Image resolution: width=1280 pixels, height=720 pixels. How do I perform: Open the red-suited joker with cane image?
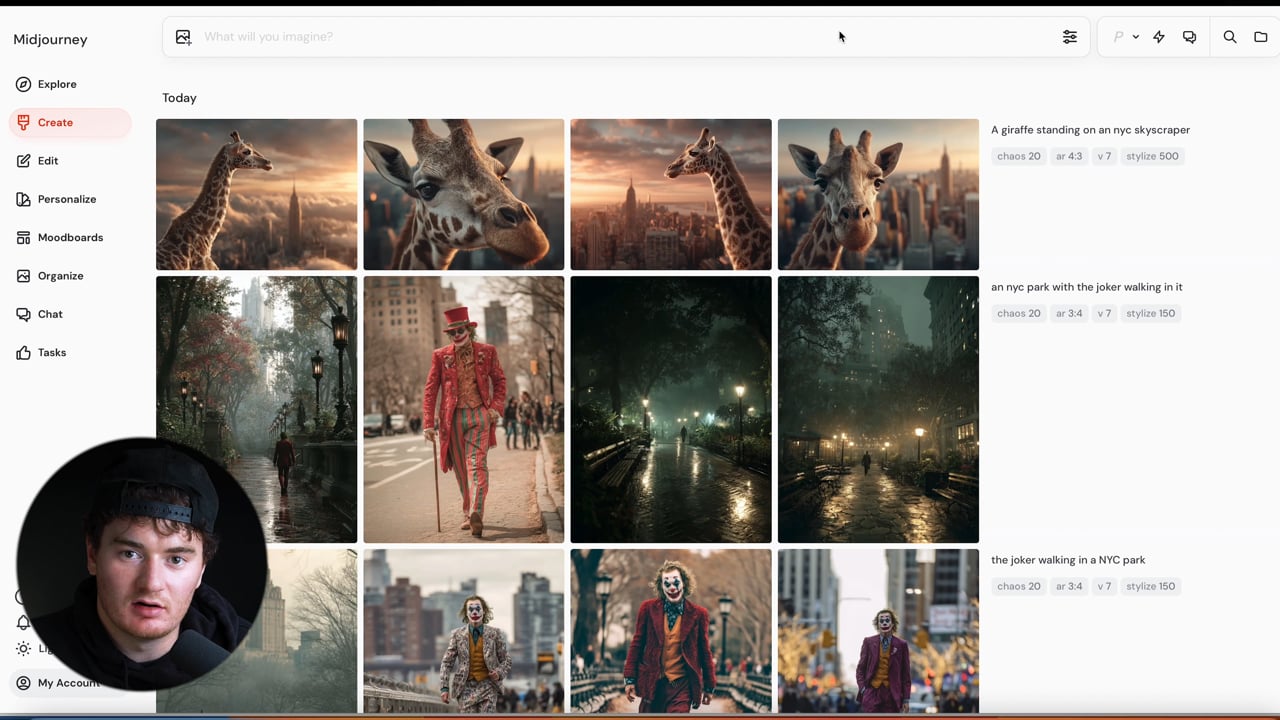(x=463, y=410)
